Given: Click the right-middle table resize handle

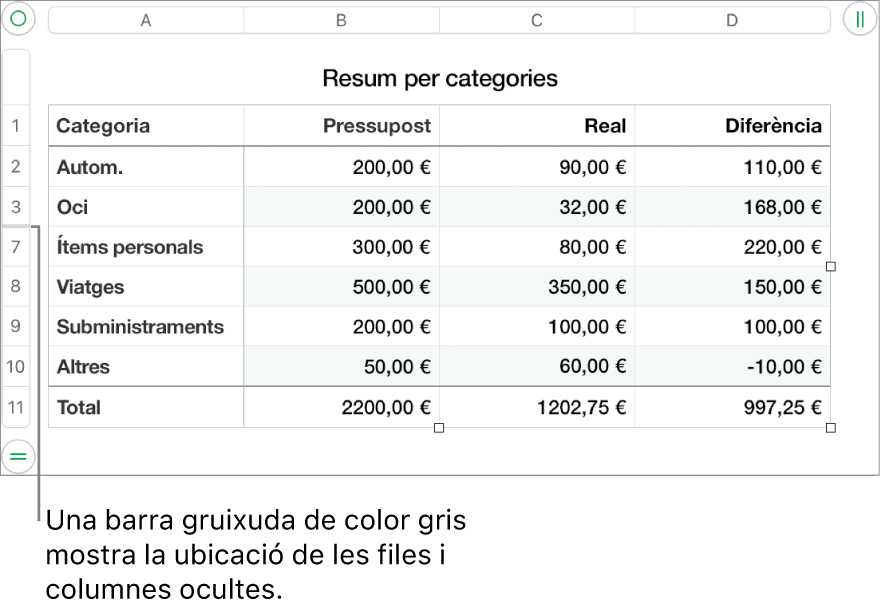Looking at the screenshot, I should tap(831, 267).
